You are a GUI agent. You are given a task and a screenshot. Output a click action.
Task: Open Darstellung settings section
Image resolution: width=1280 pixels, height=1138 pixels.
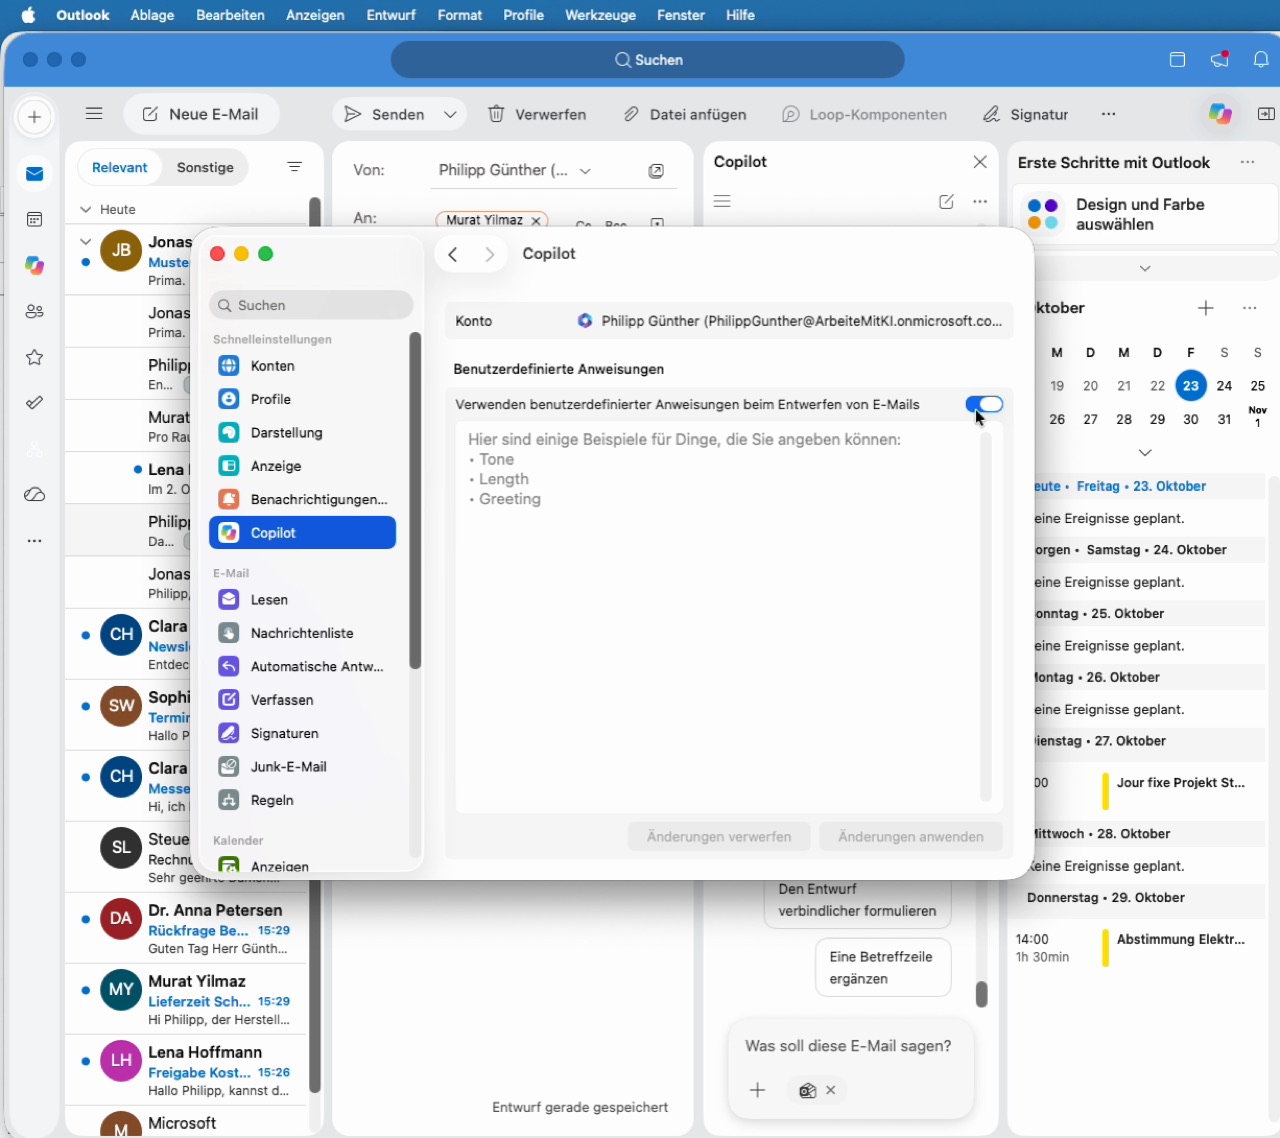pyautogui.click(x=302, y=433)
